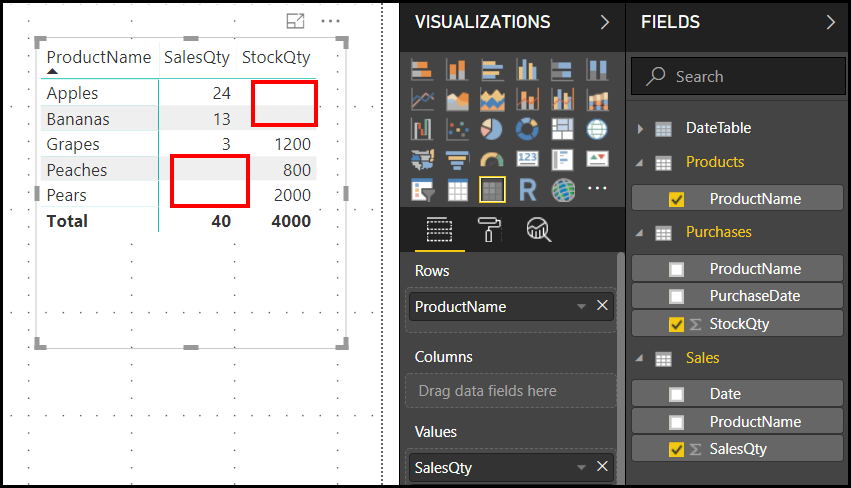Sort by the SalesQty column header
851x488 pixels.
(x=196, y=57)
